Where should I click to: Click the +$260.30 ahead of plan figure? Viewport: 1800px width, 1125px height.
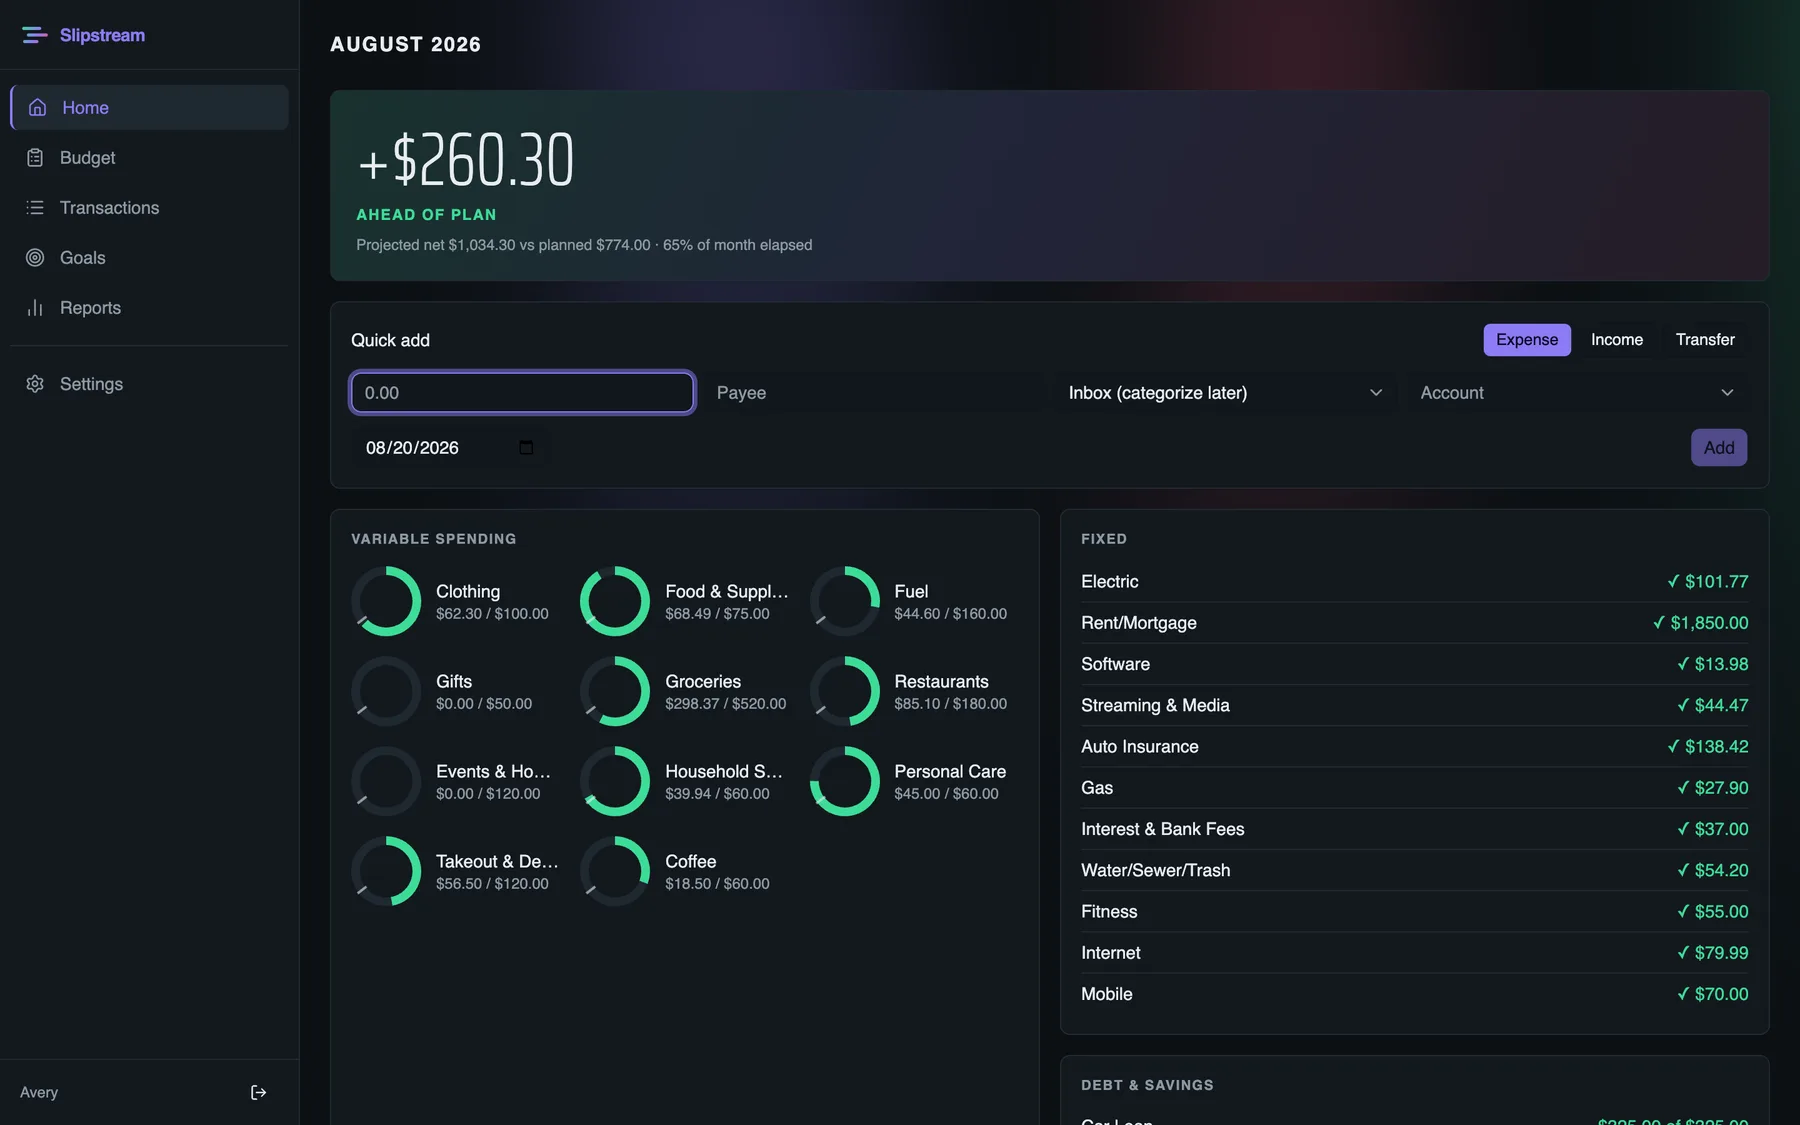[x=466, y=160]
